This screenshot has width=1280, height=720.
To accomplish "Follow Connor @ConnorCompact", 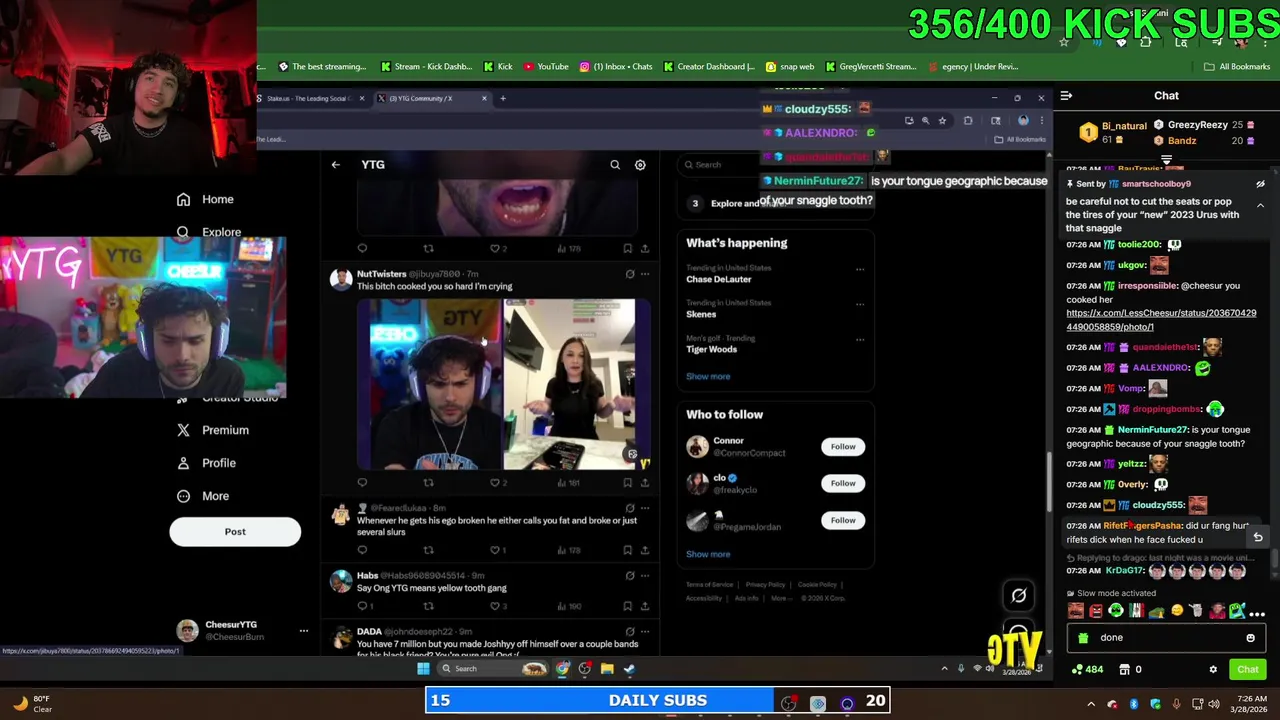I will (x=843, y=447).
